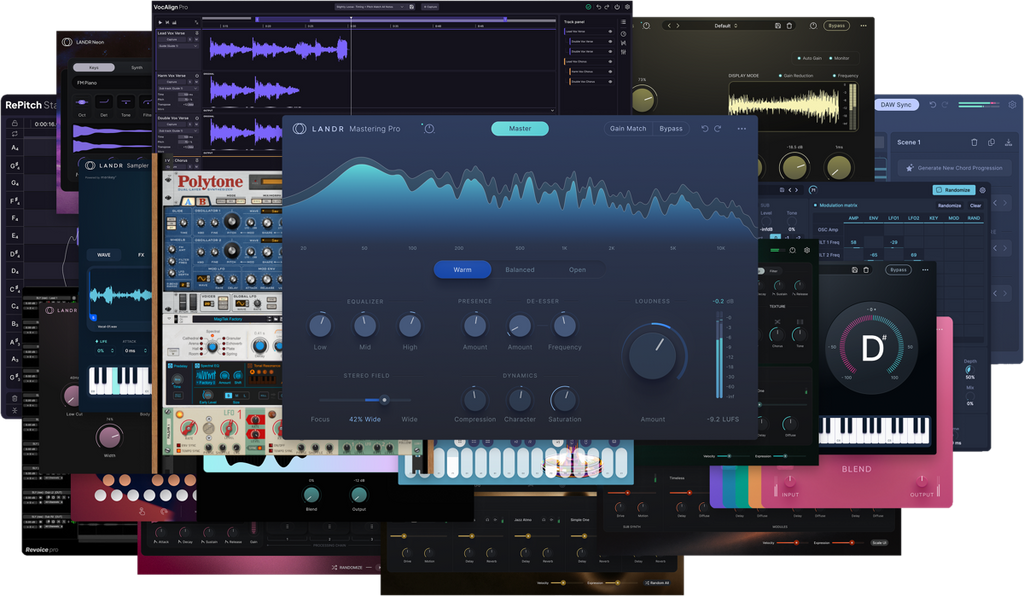Select the Oct icon in LANDR Neon
Viewport: 1024px width, 596px height.
(x=82, y=102)
